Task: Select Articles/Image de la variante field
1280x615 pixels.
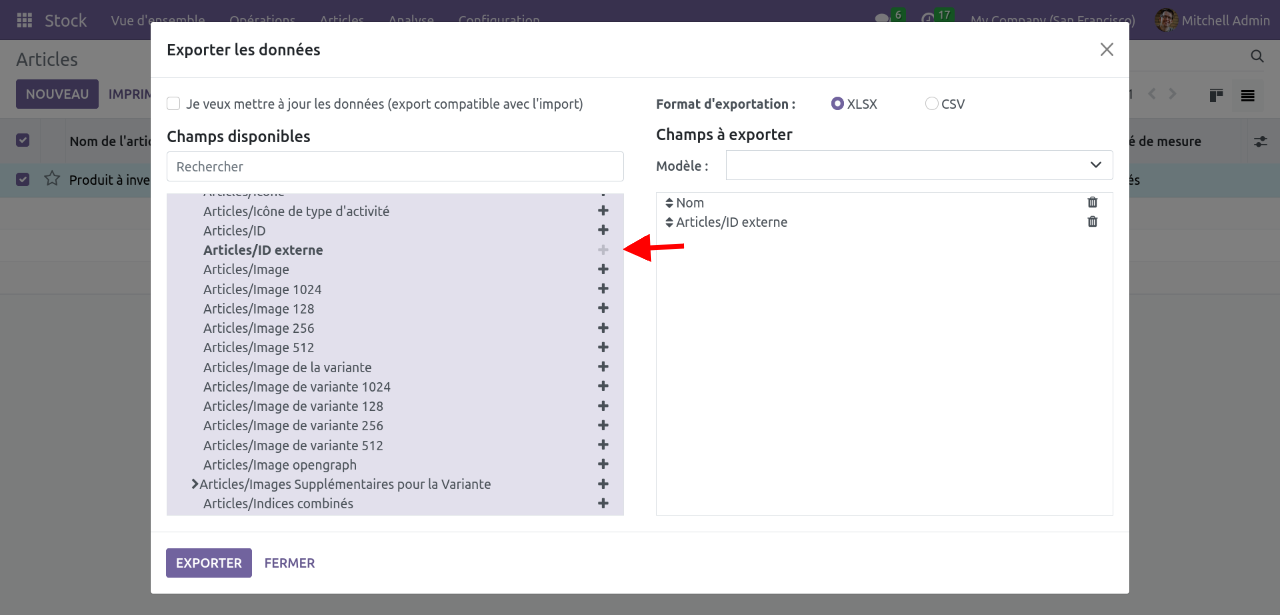Action: (287, 367)
